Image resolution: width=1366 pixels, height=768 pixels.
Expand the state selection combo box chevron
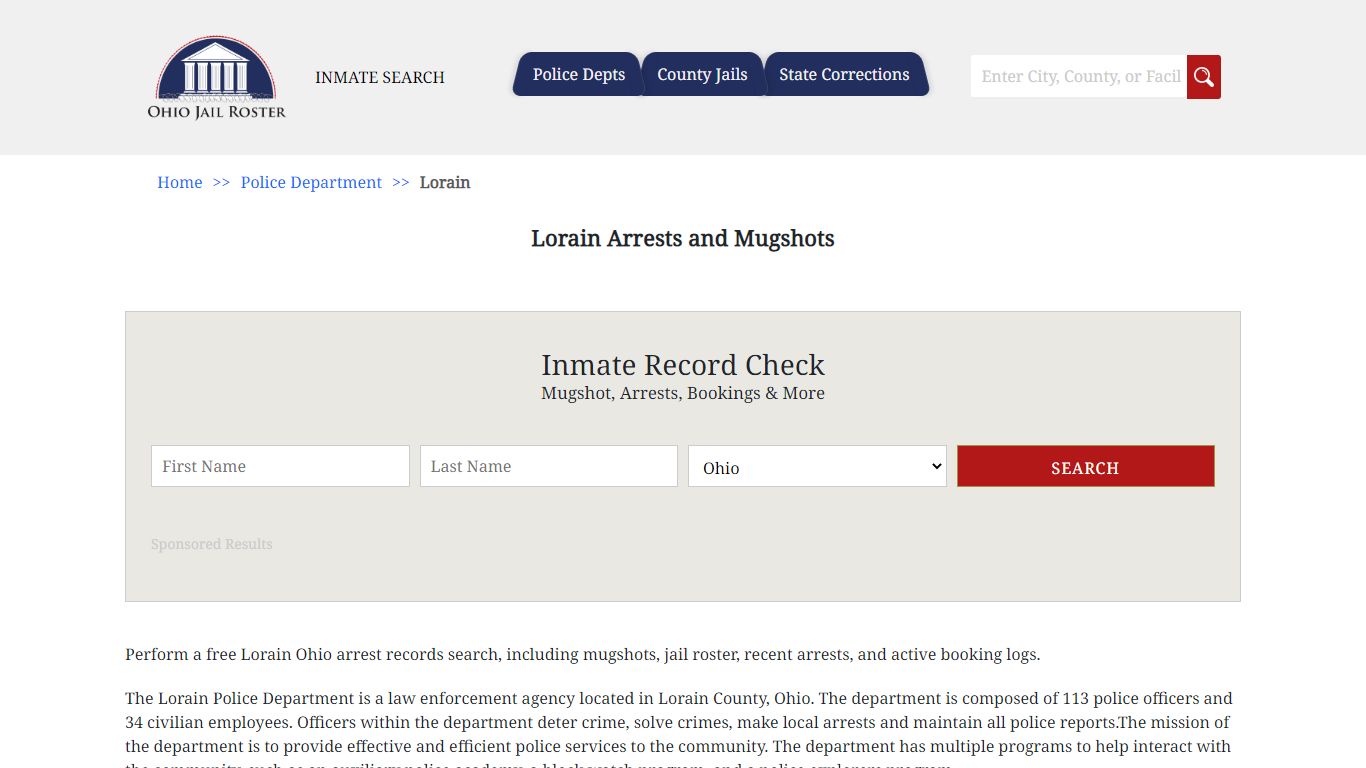point(933,466)
